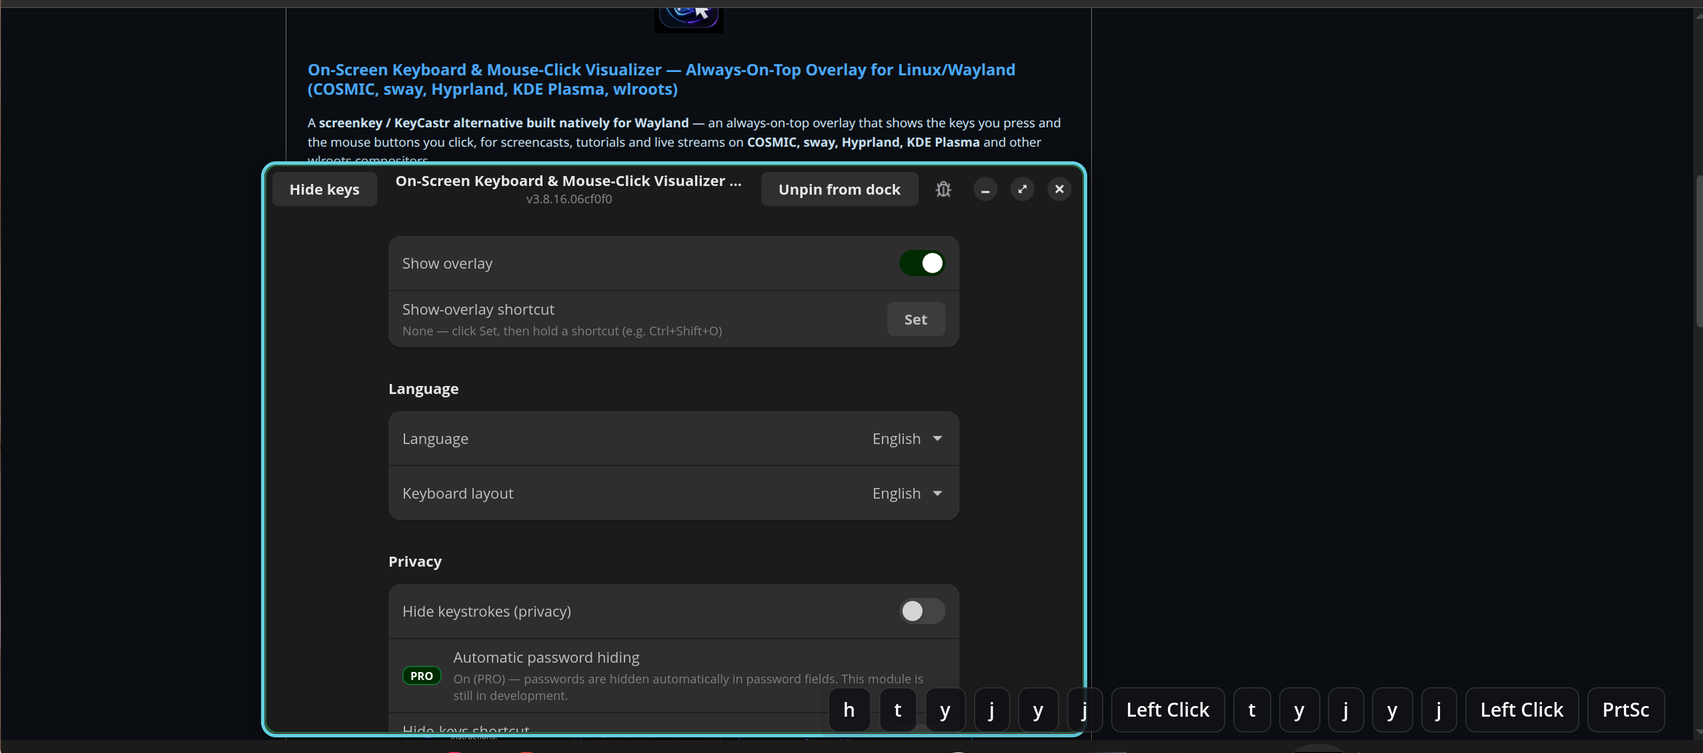Close the visualizer settings window

[1059, 189]
